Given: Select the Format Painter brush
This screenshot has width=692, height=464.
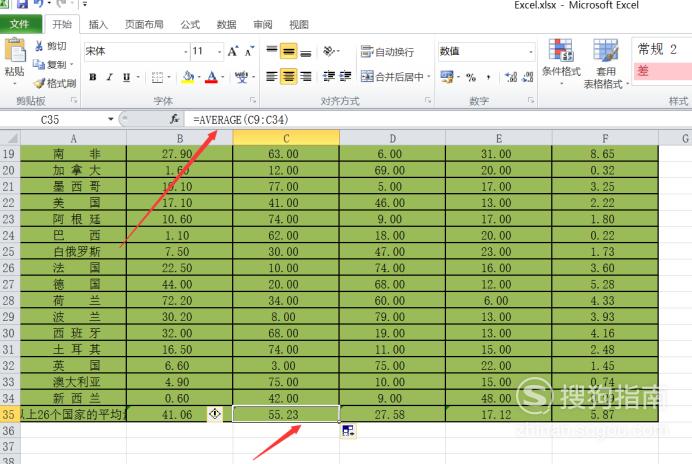Looking at the screenshot, I should tap(55, 83).
